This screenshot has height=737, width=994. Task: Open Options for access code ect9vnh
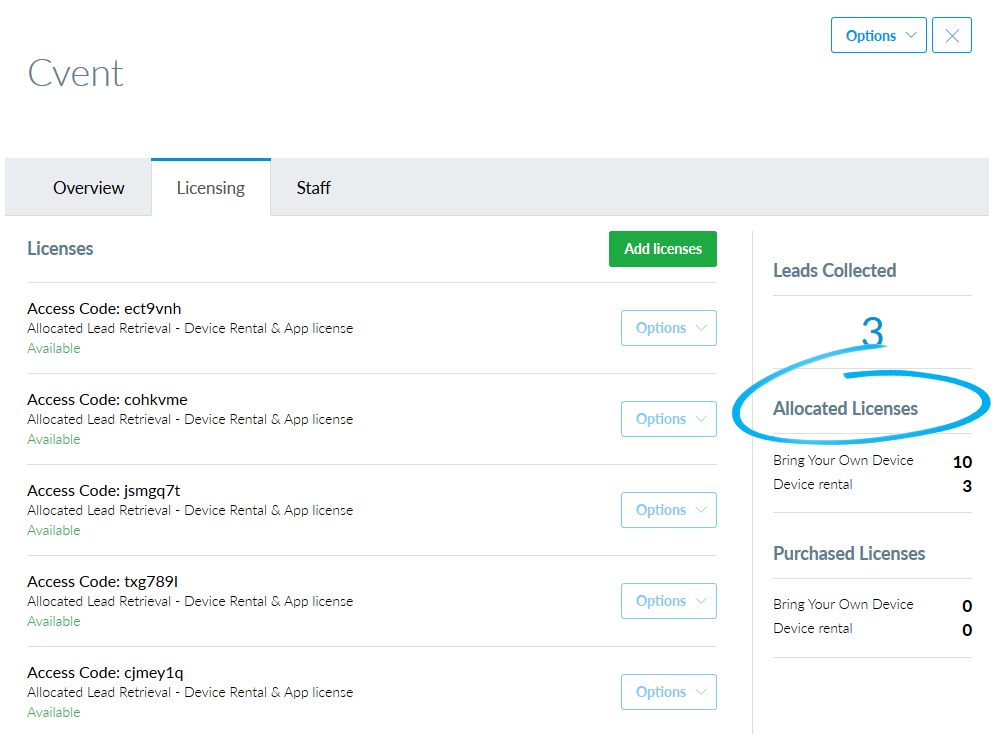click(668, 327)
